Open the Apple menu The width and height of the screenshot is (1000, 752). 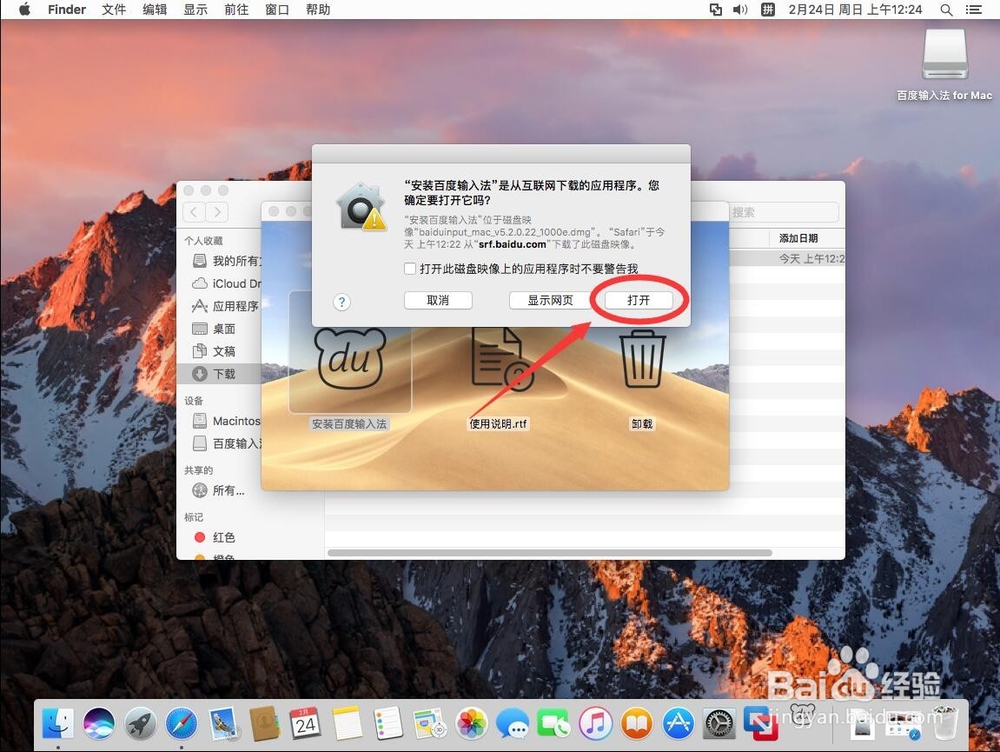pyautogui.click(x=24, y=10)
